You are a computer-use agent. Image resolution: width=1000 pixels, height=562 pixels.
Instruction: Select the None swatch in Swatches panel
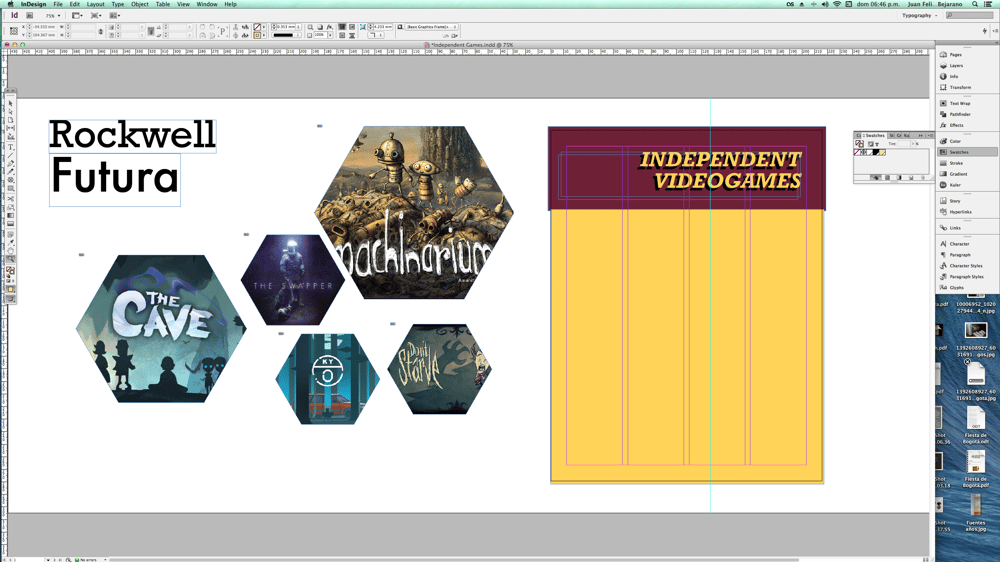tap(858, 153)
